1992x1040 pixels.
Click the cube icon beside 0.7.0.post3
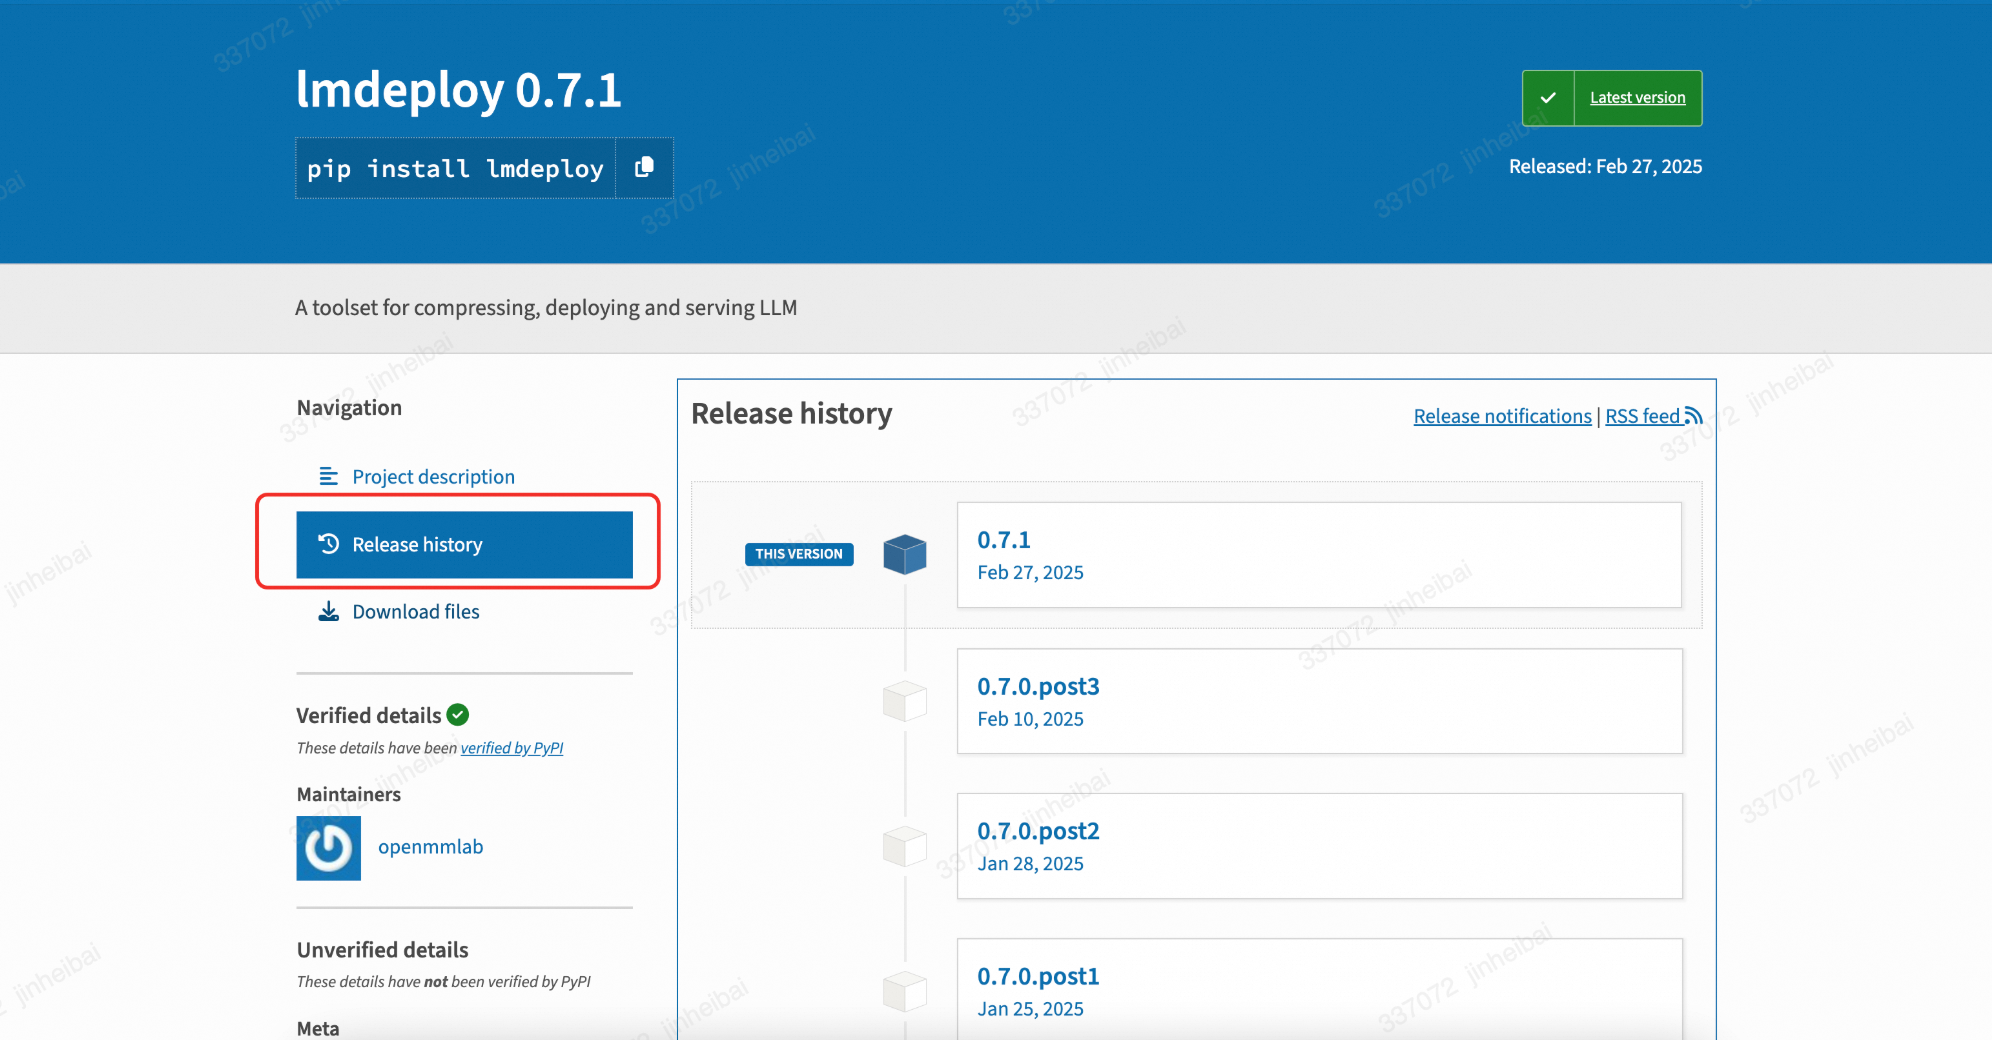[905, 701]
